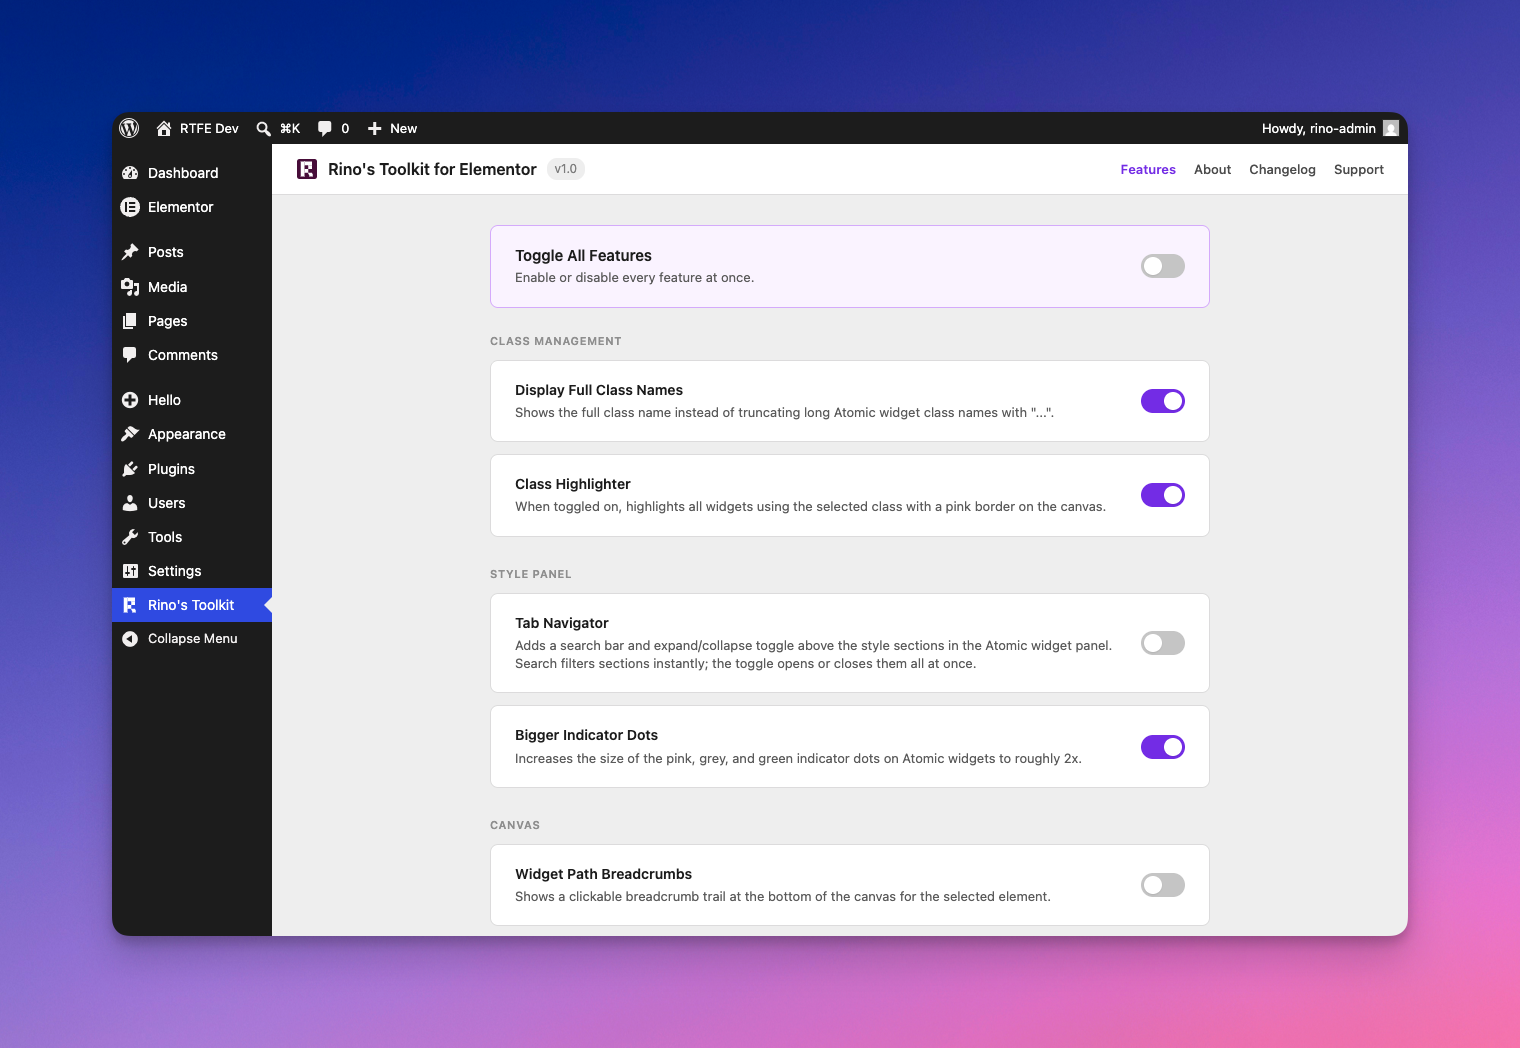Click the Rino's Toolkit logo in header
Image resolution: width=1520 pixels, height=1048 pixels.
coord(307,169)
